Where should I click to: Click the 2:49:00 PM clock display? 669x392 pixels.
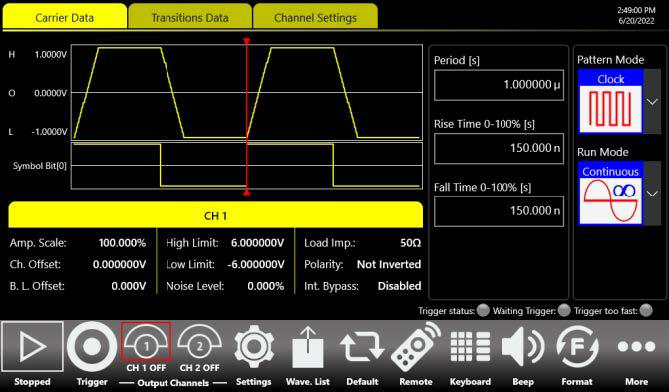(x=636, y=10)
